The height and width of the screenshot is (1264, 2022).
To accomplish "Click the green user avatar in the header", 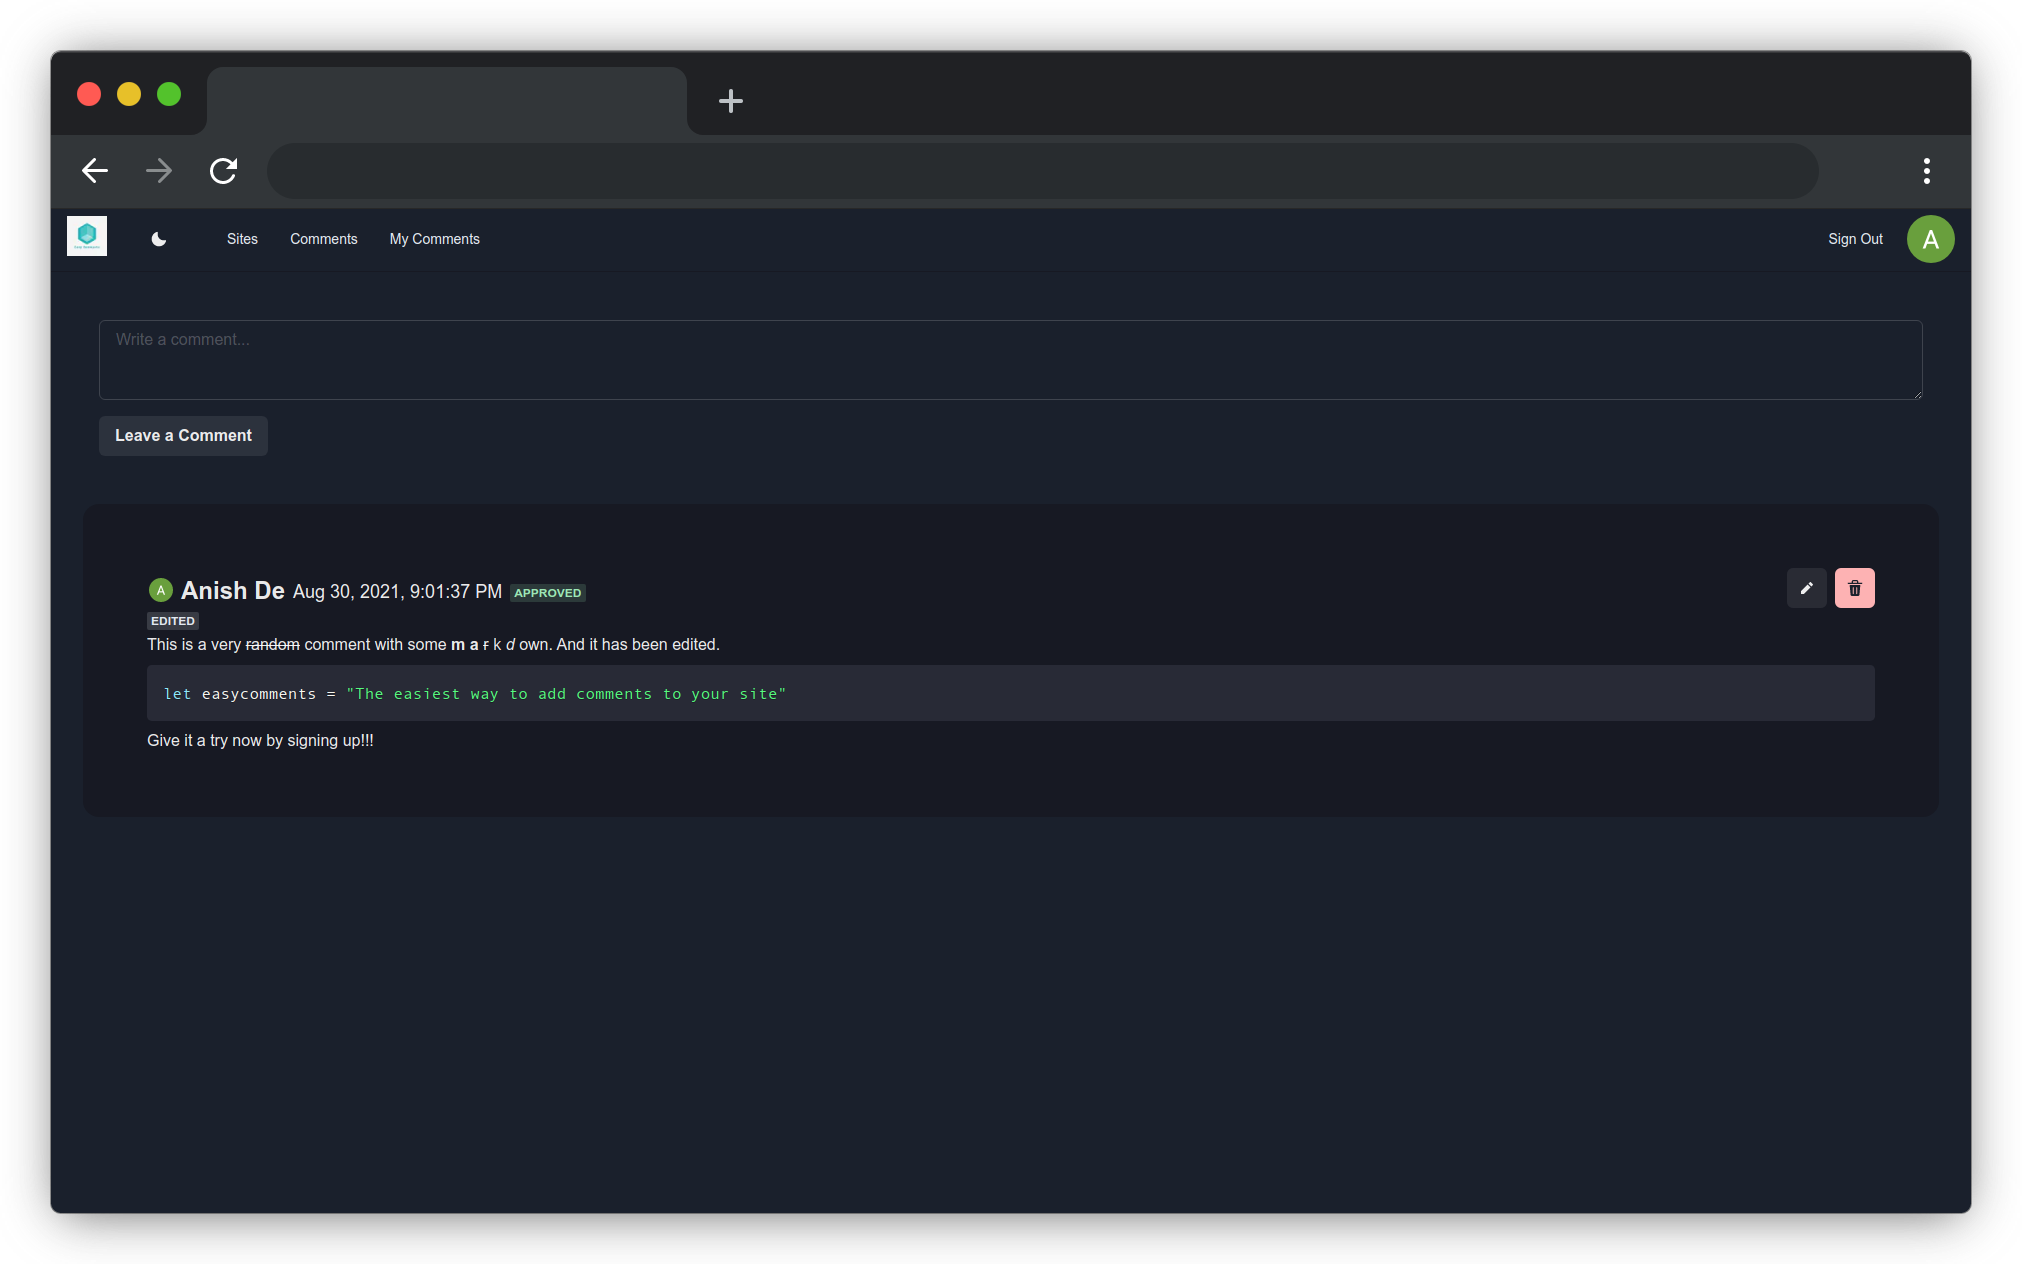I will tap(1929, 239).
